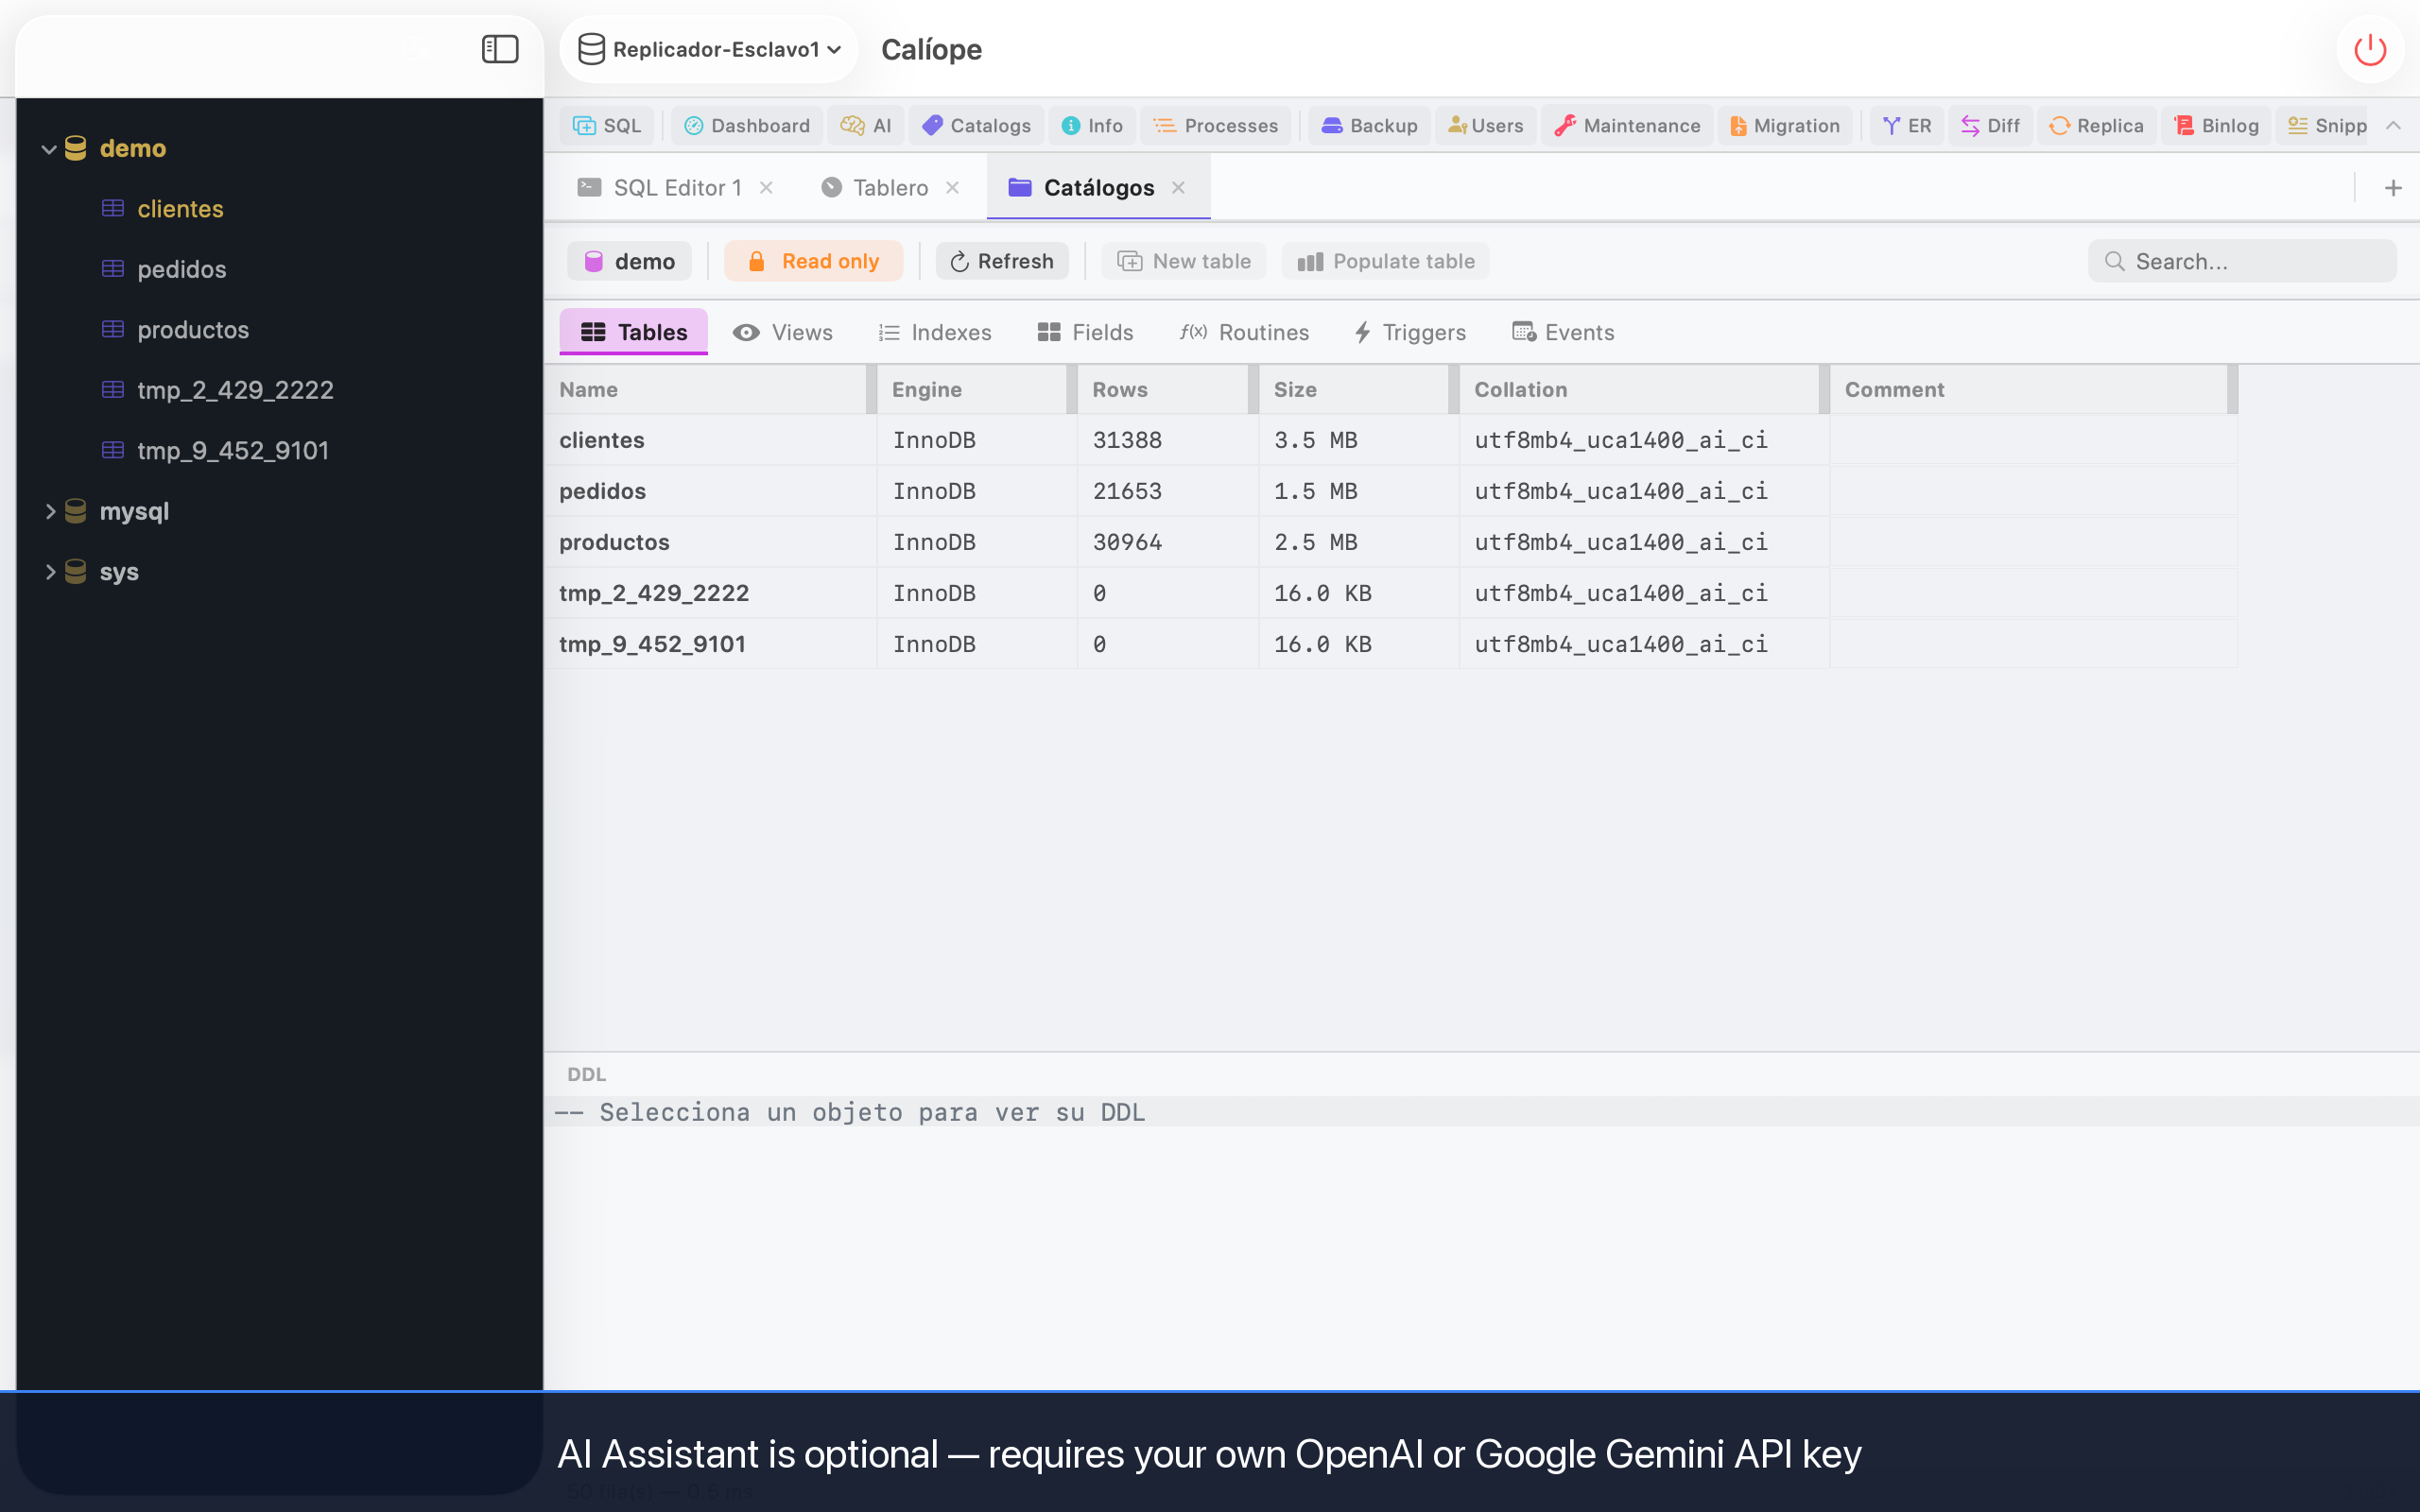Switch to the Events sub-tab
The width and height of the screenshot is (2420, 1512).
click(x=1563, y=332)
